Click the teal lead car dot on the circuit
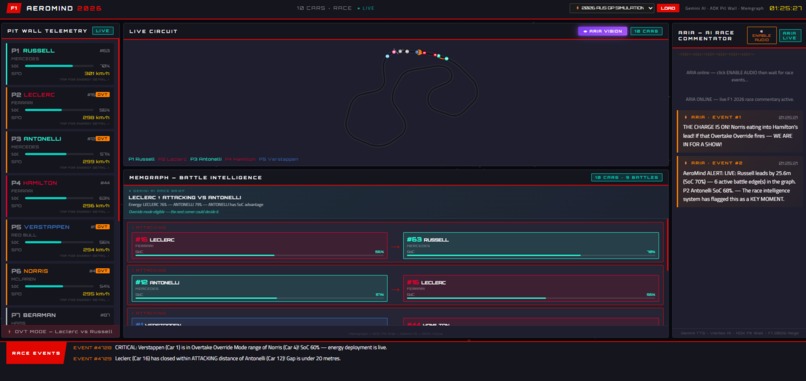Screen dimensions: 806x381 (x=446, y=59)
